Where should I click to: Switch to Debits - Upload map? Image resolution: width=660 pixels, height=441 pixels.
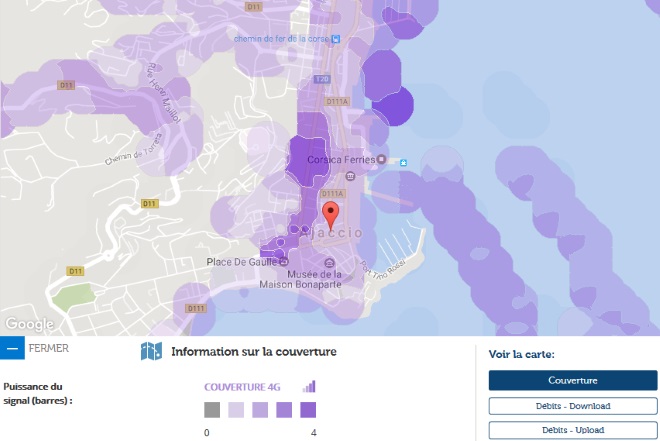coord(573,430)
